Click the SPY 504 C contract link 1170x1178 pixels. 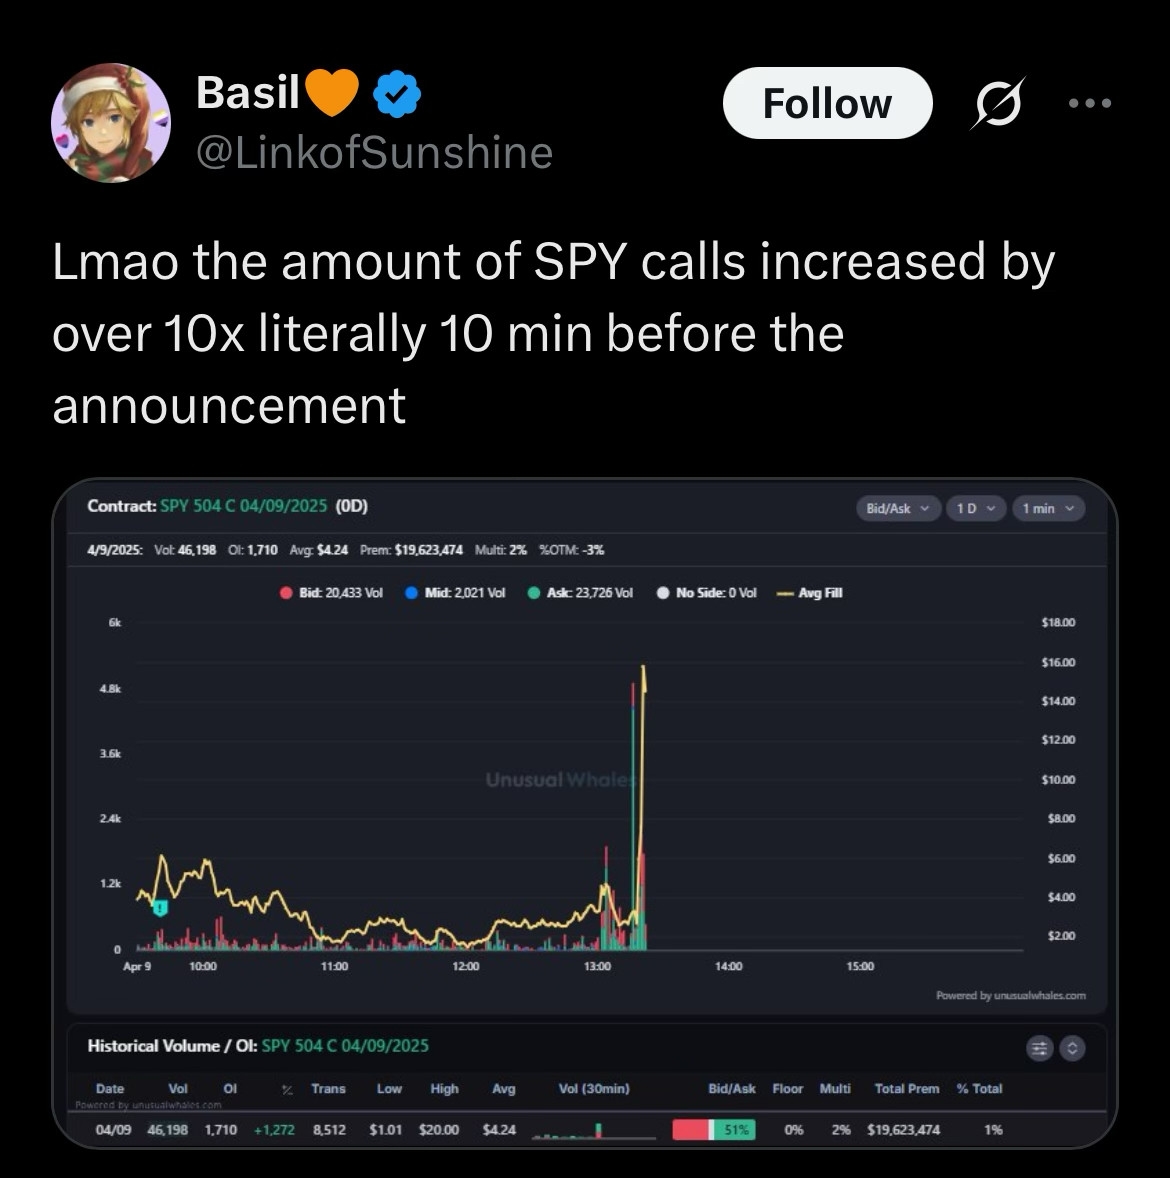244,506
